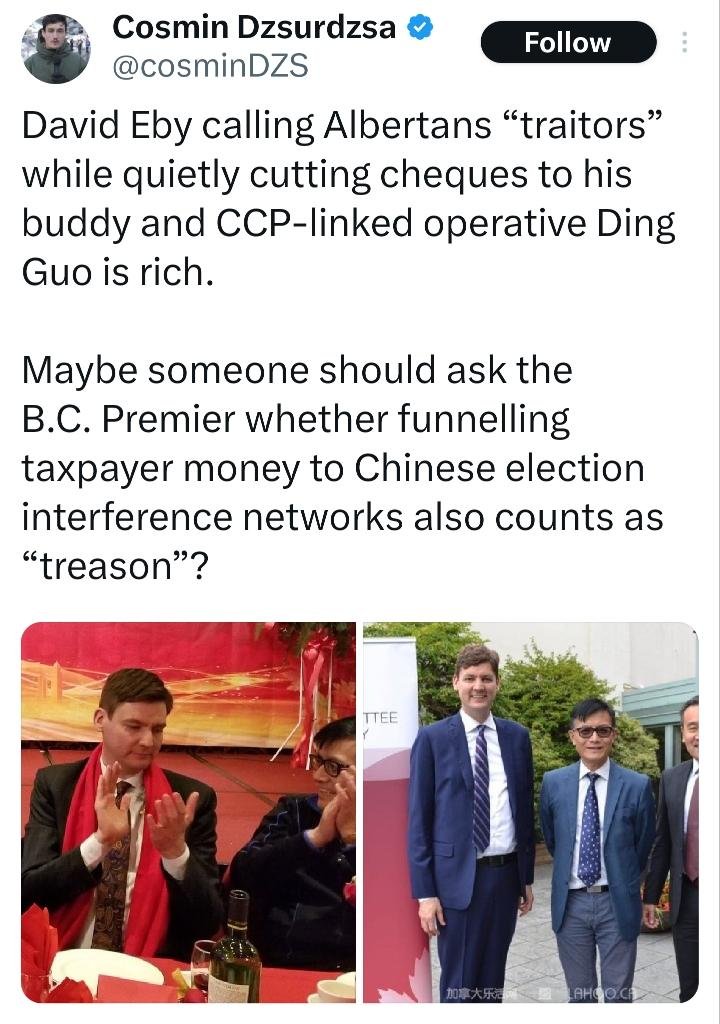Click "Maybe someone should ask the" line
Screen dimensions: 720x1024
[x=297, y=370]
